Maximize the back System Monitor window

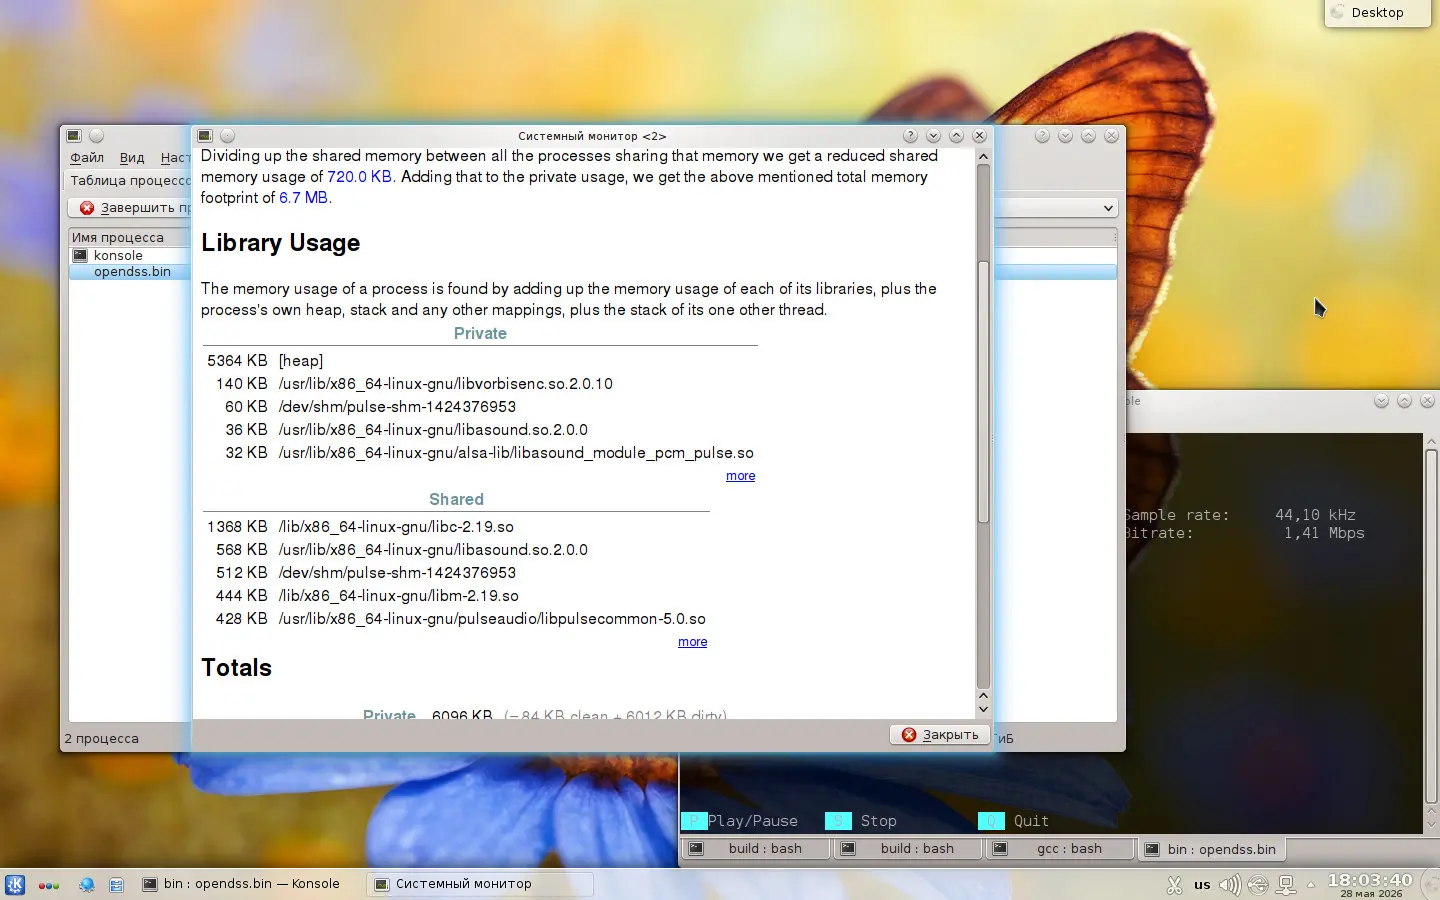coord(1088,136)
